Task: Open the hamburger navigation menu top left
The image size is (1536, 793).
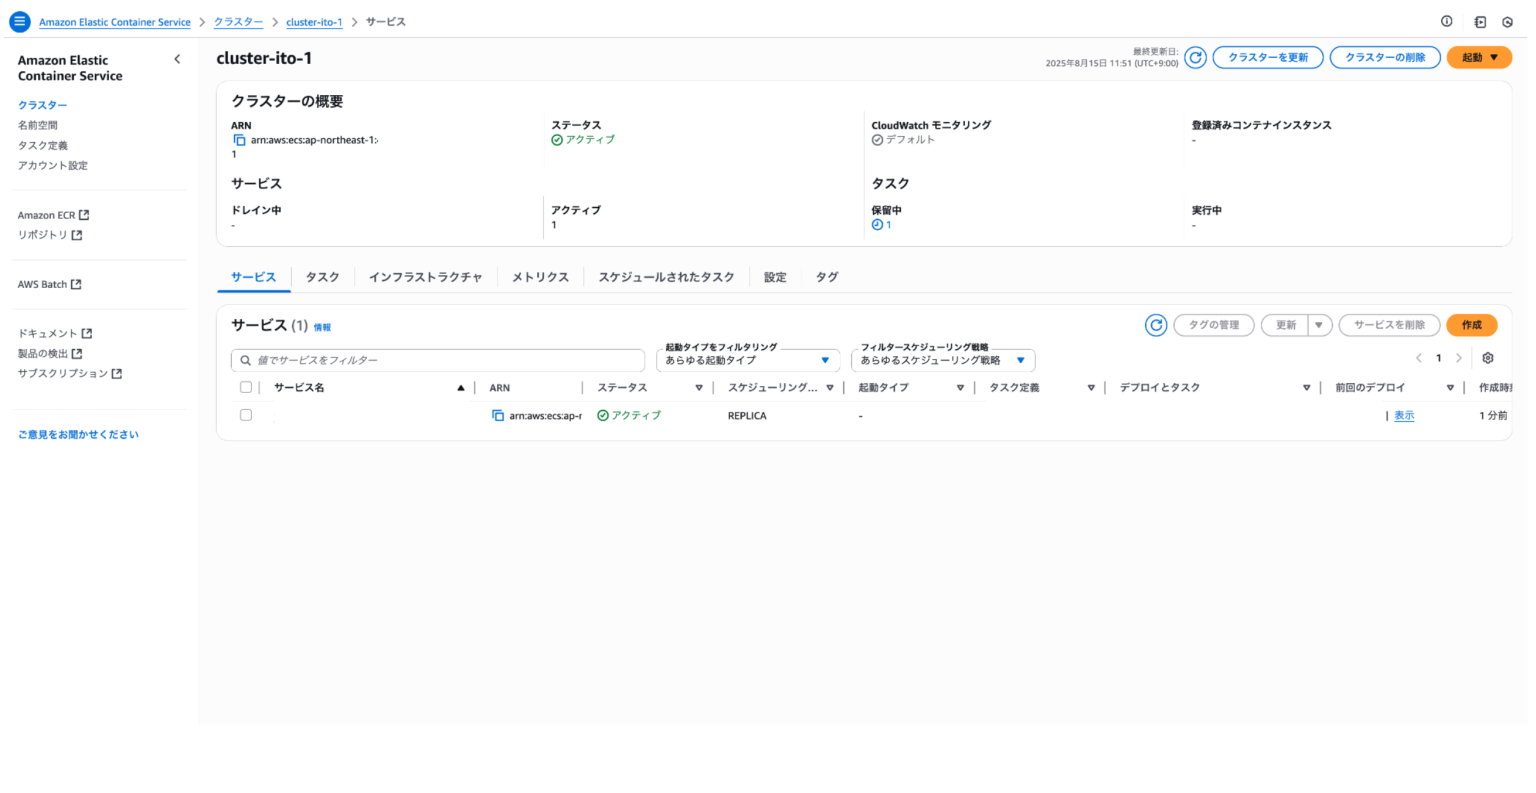Action: point(20,21)
